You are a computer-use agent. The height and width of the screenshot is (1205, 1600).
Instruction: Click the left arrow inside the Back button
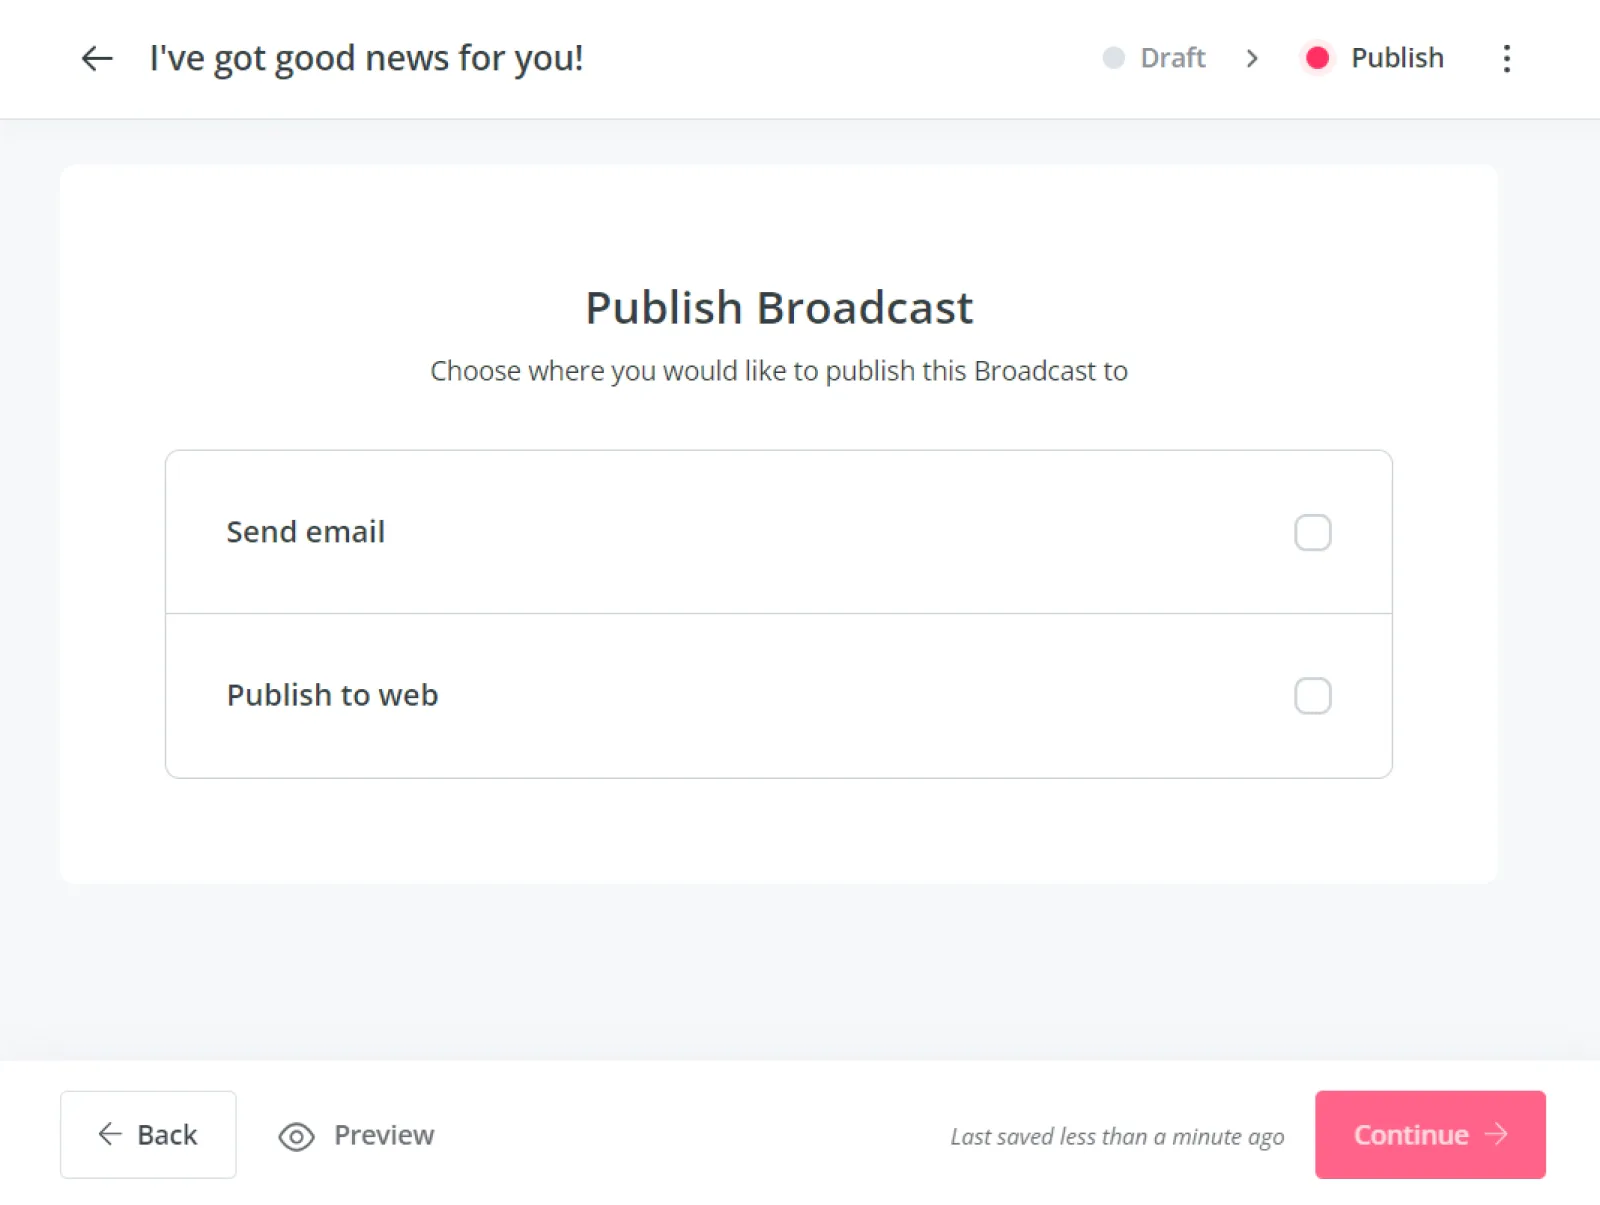[110, 1134]
